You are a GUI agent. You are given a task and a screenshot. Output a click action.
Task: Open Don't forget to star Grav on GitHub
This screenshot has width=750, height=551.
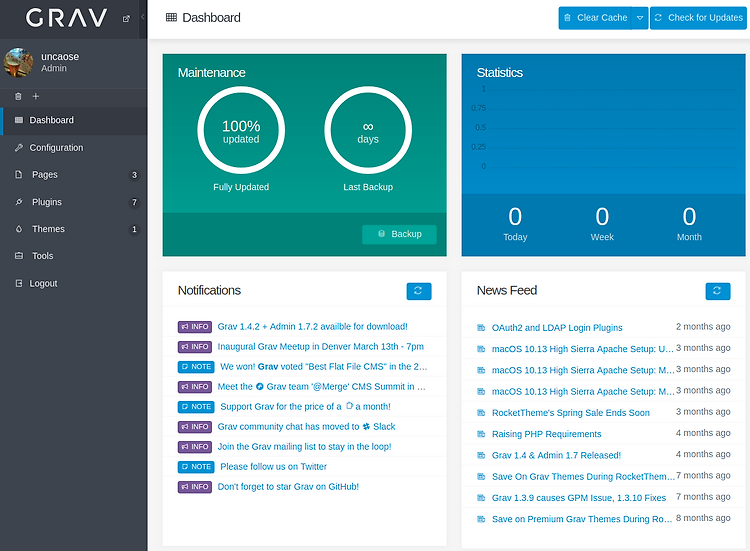tap(288, 487)
